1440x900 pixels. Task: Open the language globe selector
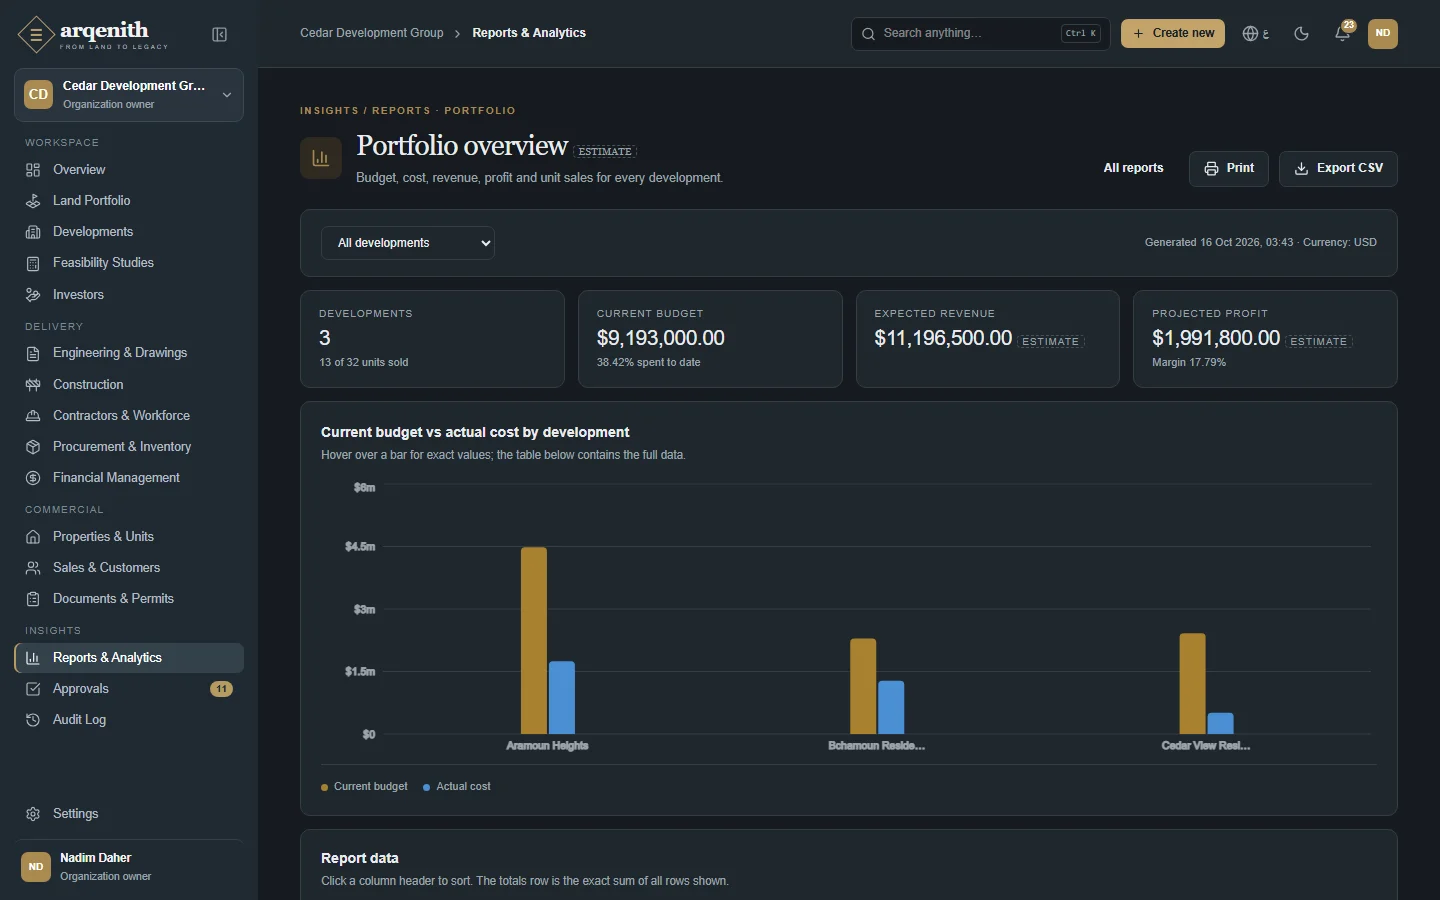(1255, 34)
